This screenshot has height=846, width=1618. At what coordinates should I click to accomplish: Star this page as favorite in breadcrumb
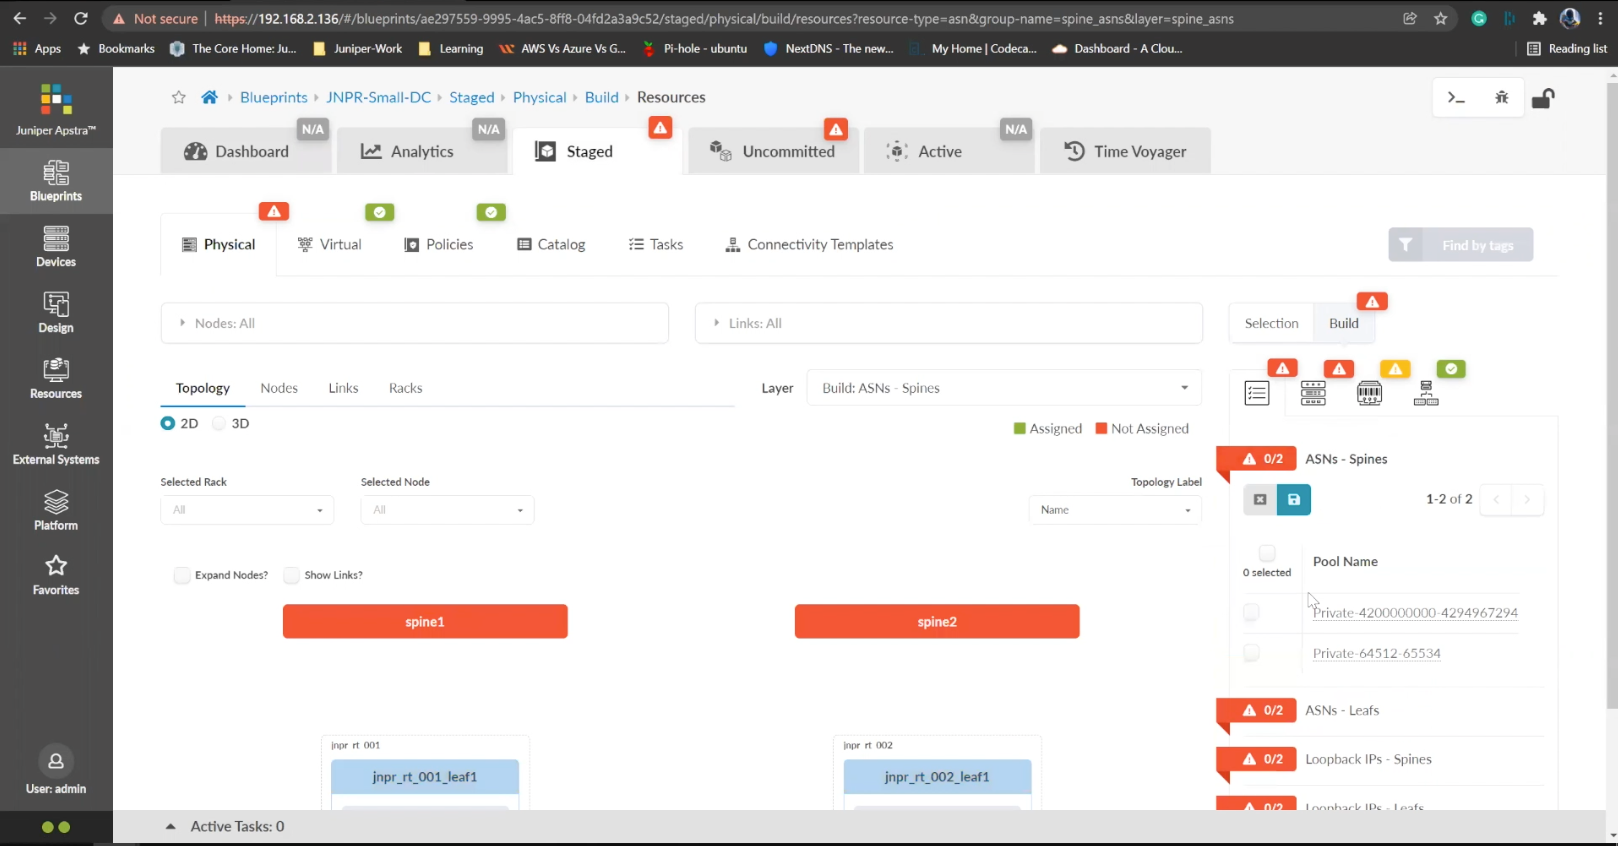(179, 97)
